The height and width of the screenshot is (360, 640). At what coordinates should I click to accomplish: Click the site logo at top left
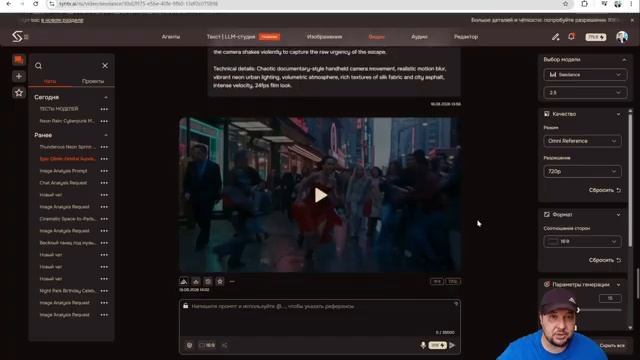pyautogui.click(x=17, y=37)
